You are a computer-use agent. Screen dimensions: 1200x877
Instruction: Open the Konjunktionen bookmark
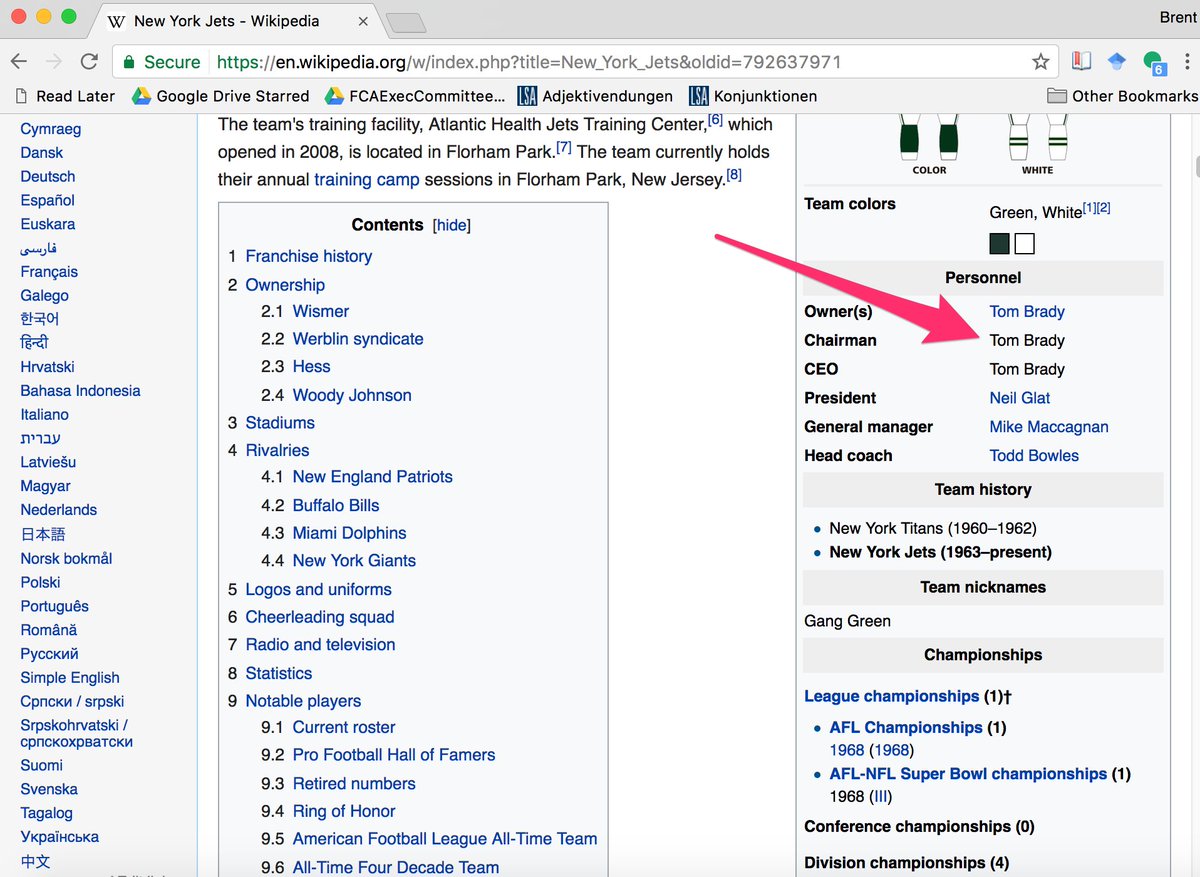click(x=753, y=96)
